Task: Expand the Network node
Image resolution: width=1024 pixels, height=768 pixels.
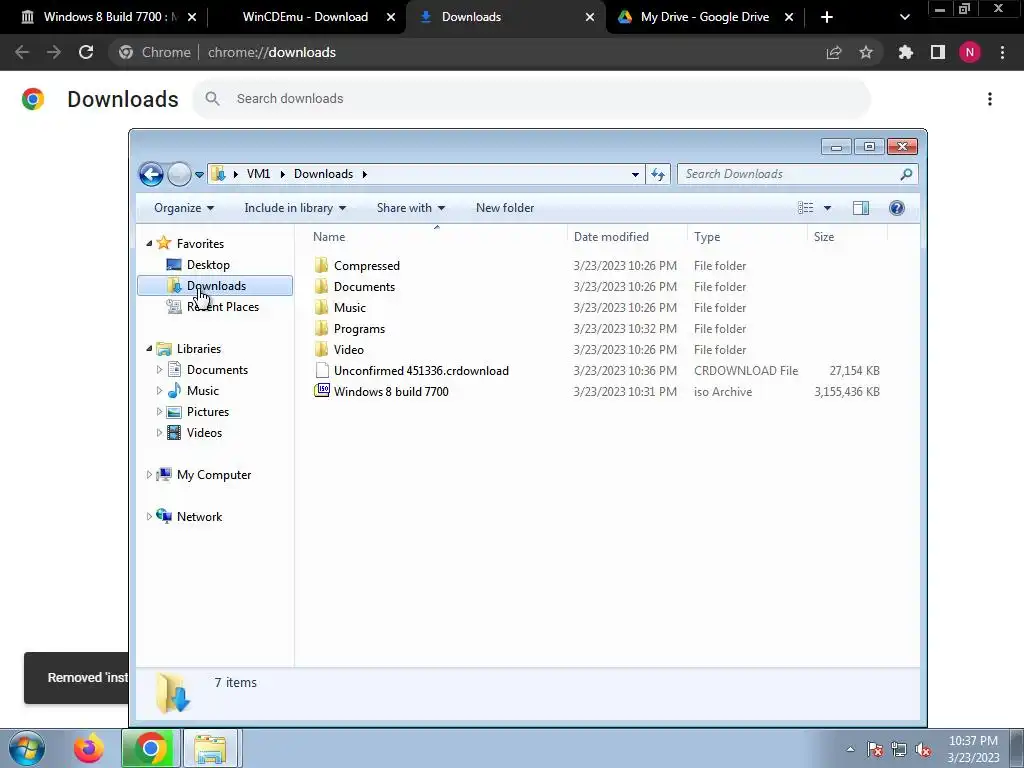Action: [149, 517]
